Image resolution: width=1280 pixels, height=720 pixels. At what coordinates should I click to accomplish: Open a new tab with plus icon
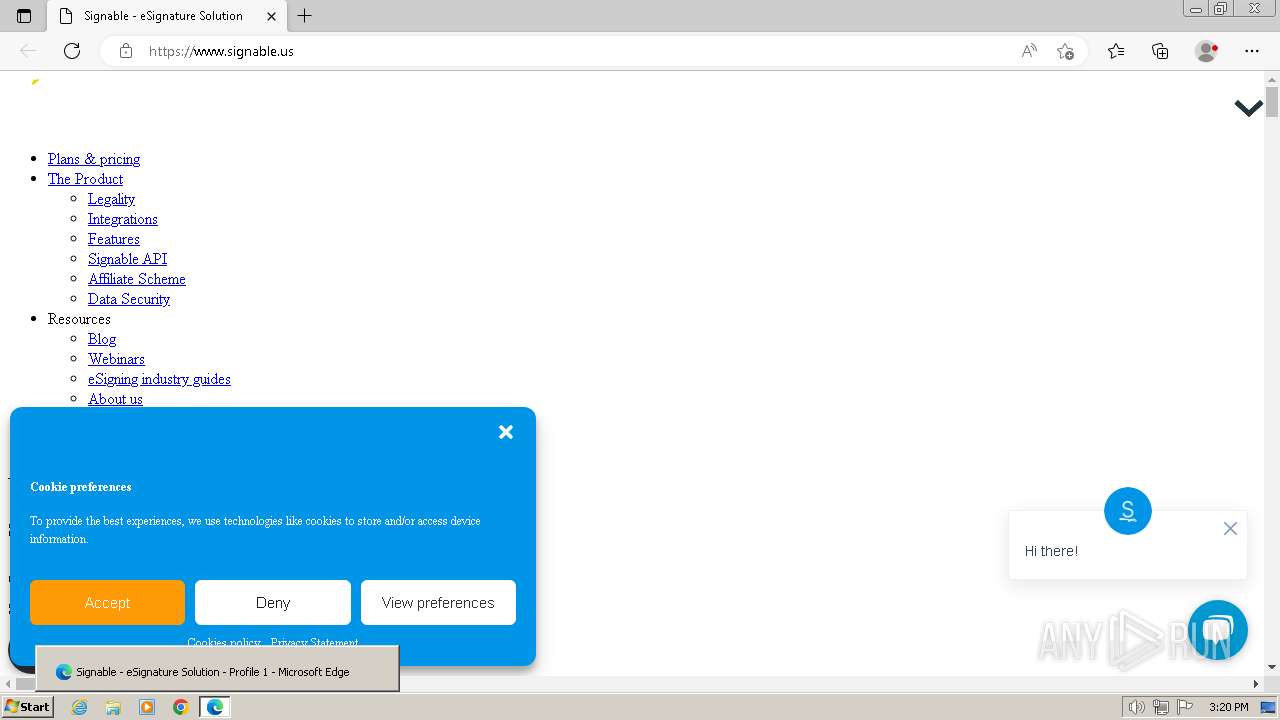coord(305,16)
